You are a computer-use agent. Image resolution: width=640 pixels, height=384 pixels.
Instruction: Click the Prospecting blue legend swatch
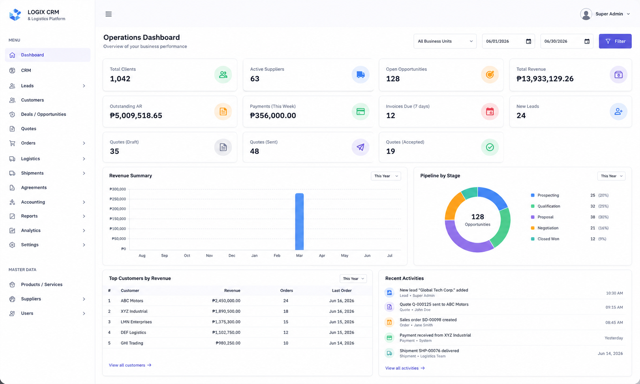click(x=533, y=195)
